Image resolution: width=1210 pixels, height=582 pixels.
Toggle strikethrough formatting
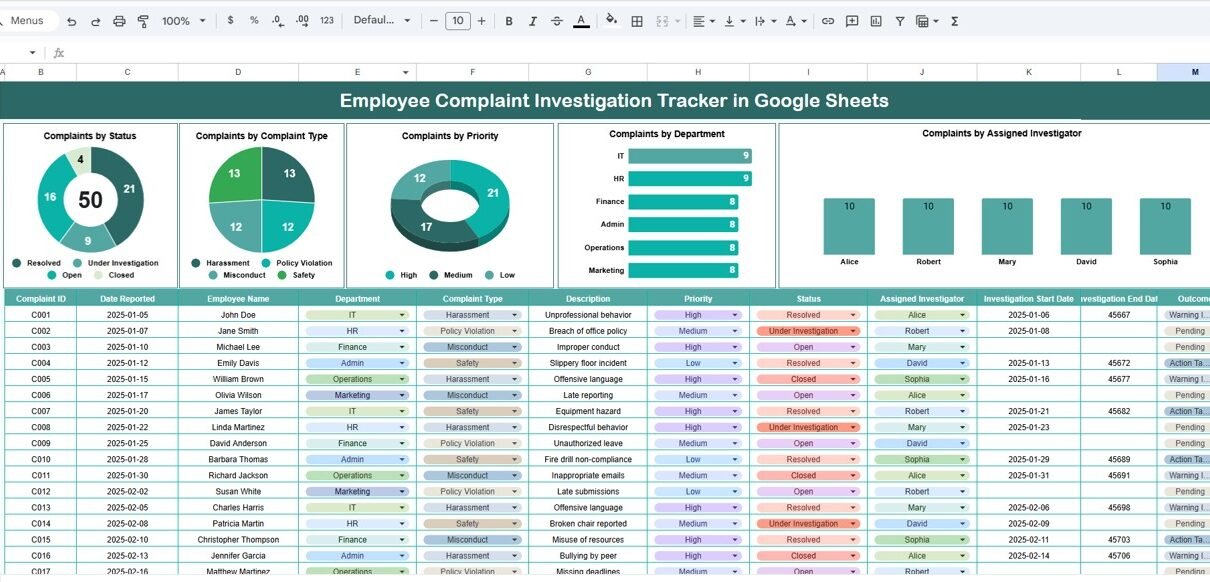[557, 21]
